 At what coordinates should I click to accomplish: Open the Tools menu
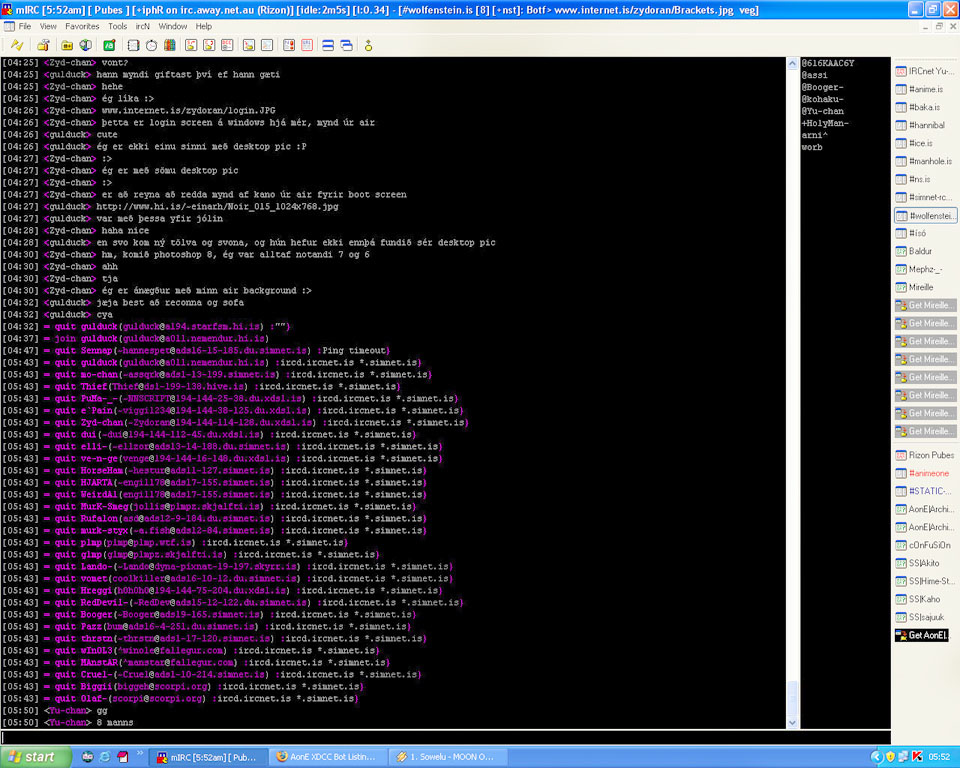click(118, 26)
